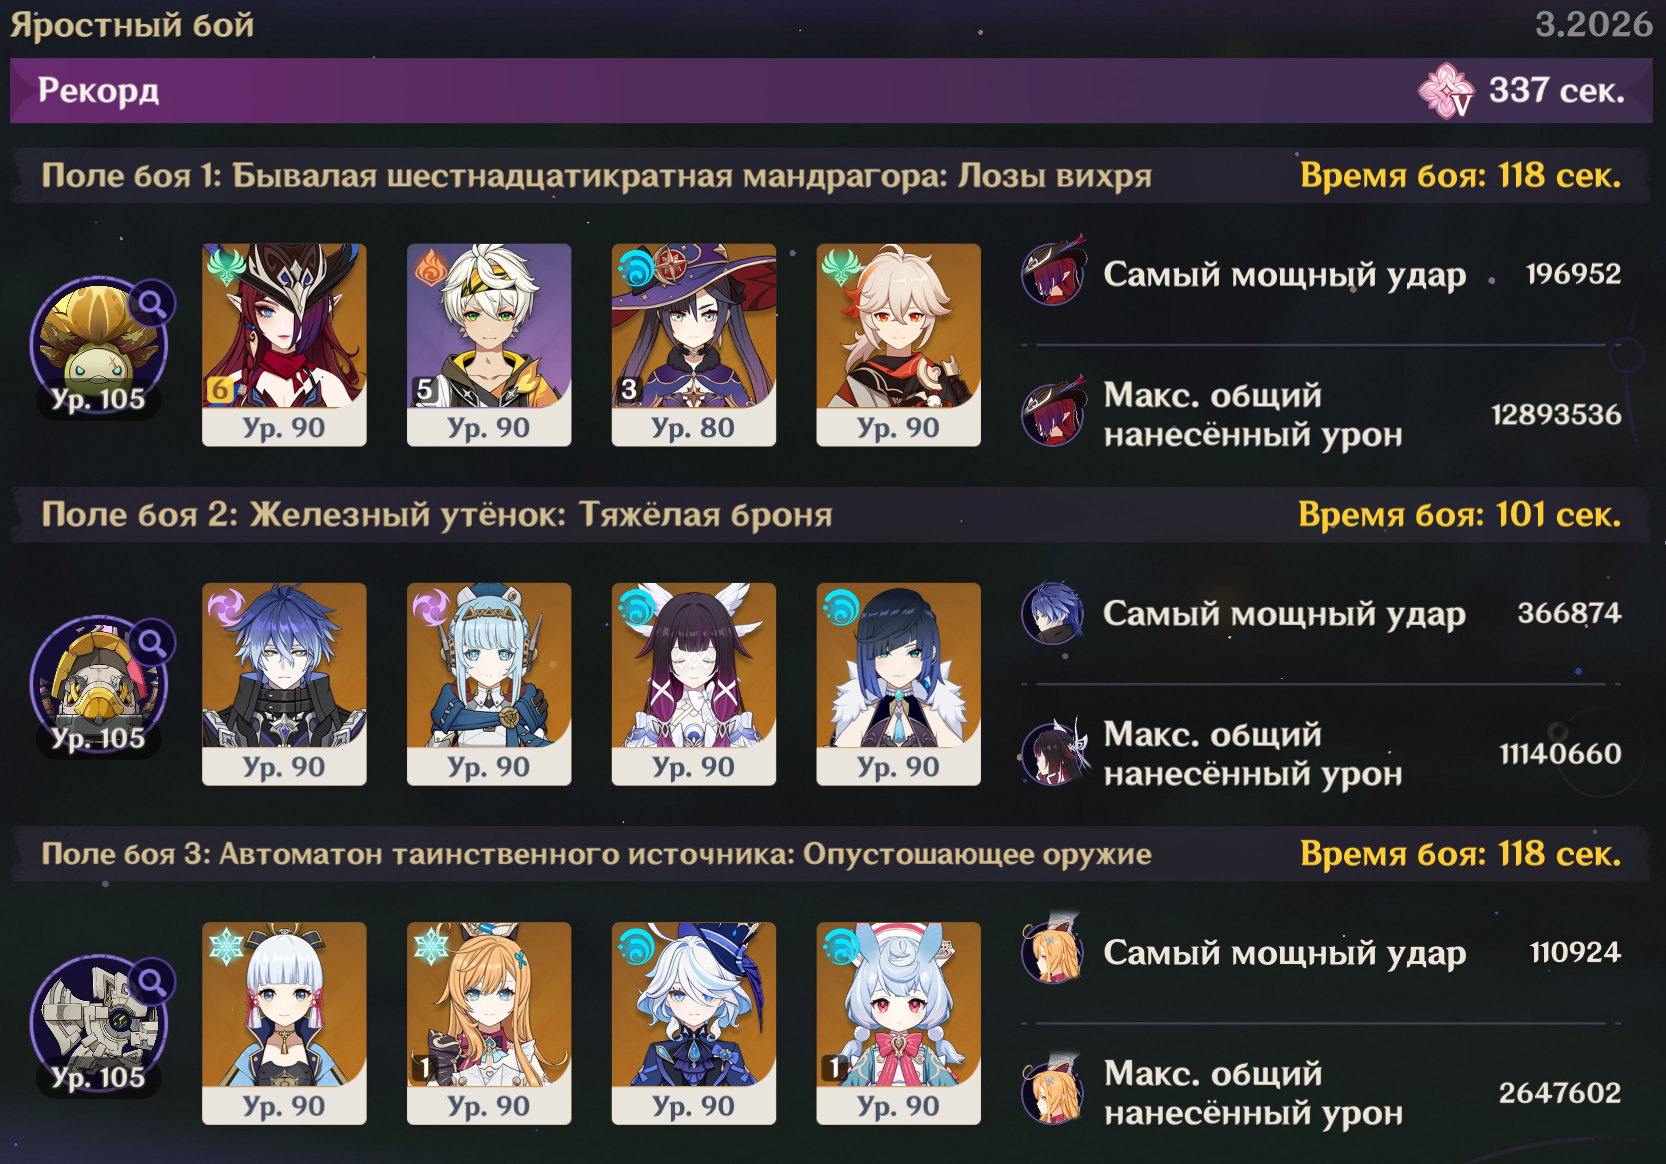Image resolution: width=1666 pixels, height=1164 pixels.
Task: Click strongest-hit avatar in battlefield 1
Action: [1053, 272]
